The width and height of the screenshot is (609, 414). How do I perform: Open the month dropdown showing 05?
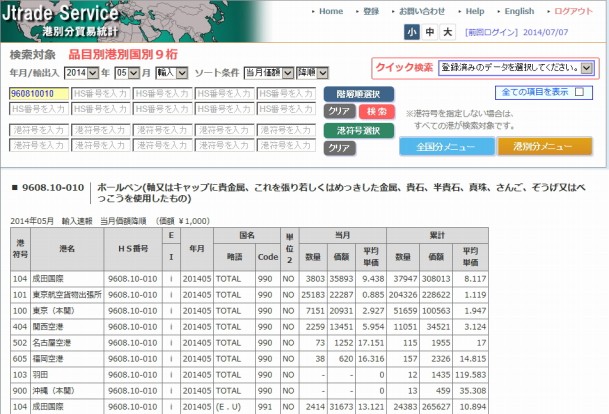coord(125,73)
